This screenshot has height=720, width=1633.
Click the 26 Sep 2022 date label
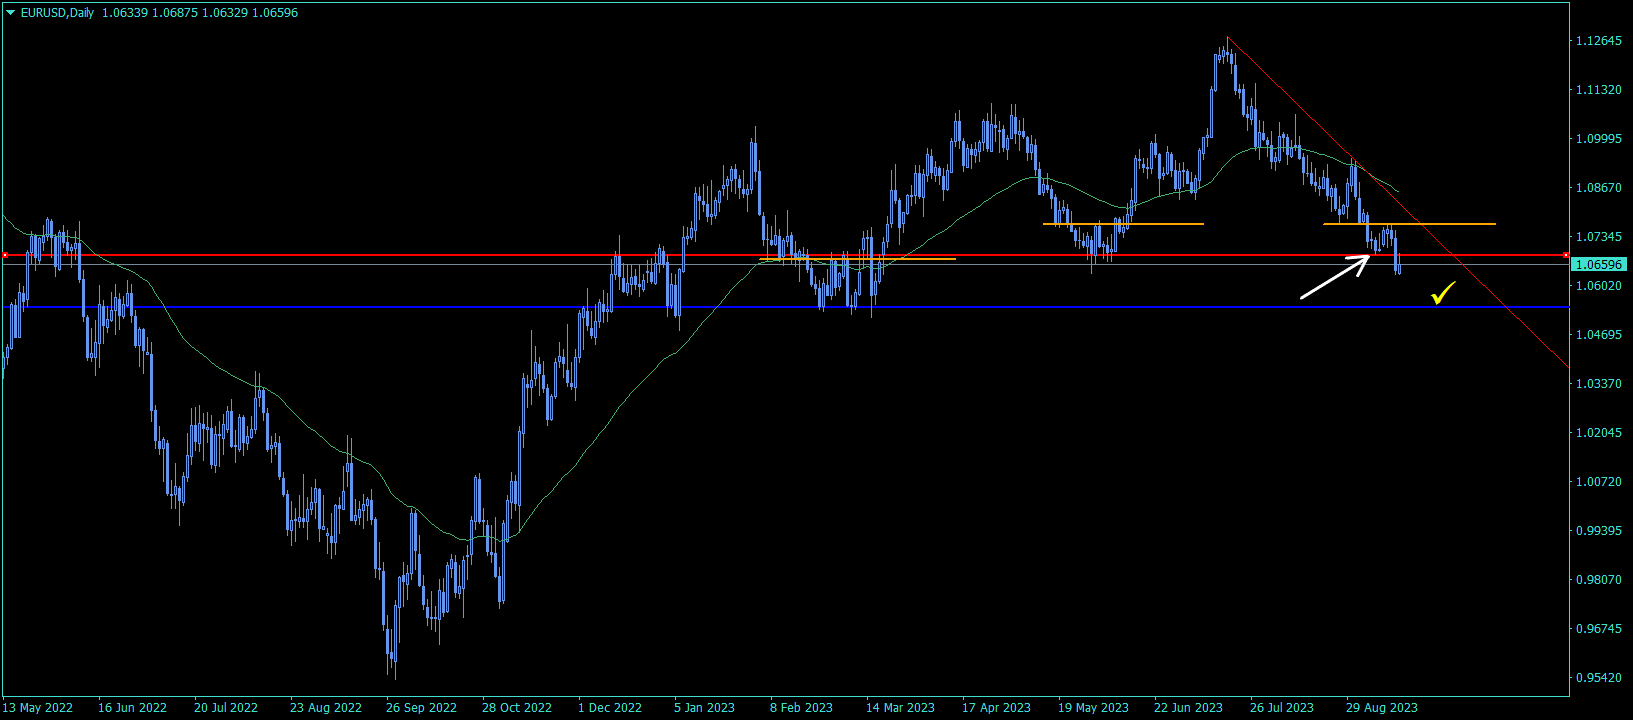click(421, 708)
